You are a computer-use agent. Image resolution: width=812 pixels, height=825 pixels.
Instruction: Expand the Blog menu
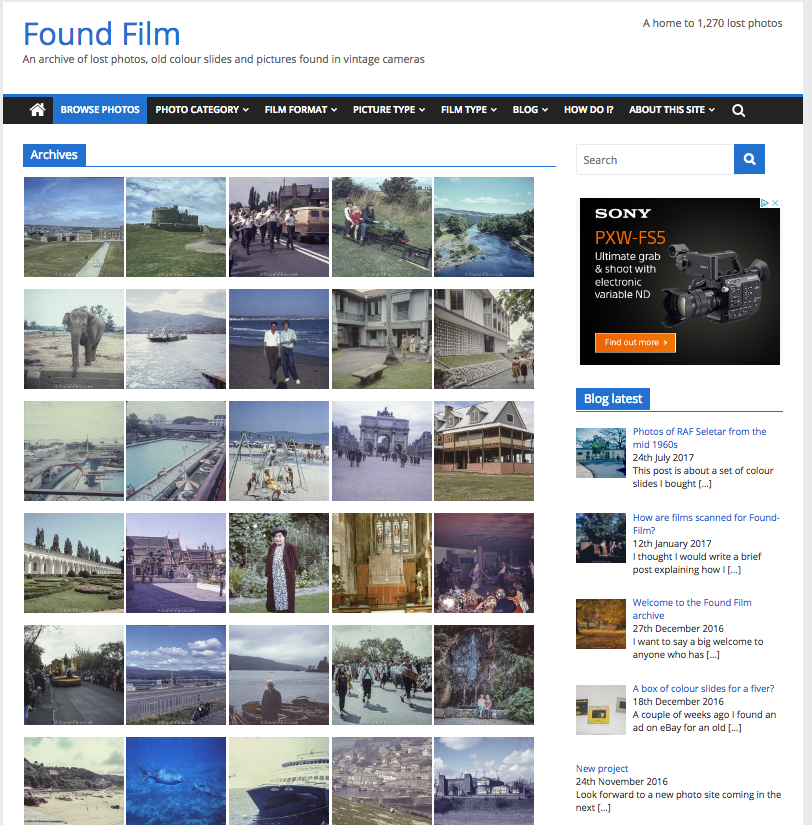click(x=530, y=110)
